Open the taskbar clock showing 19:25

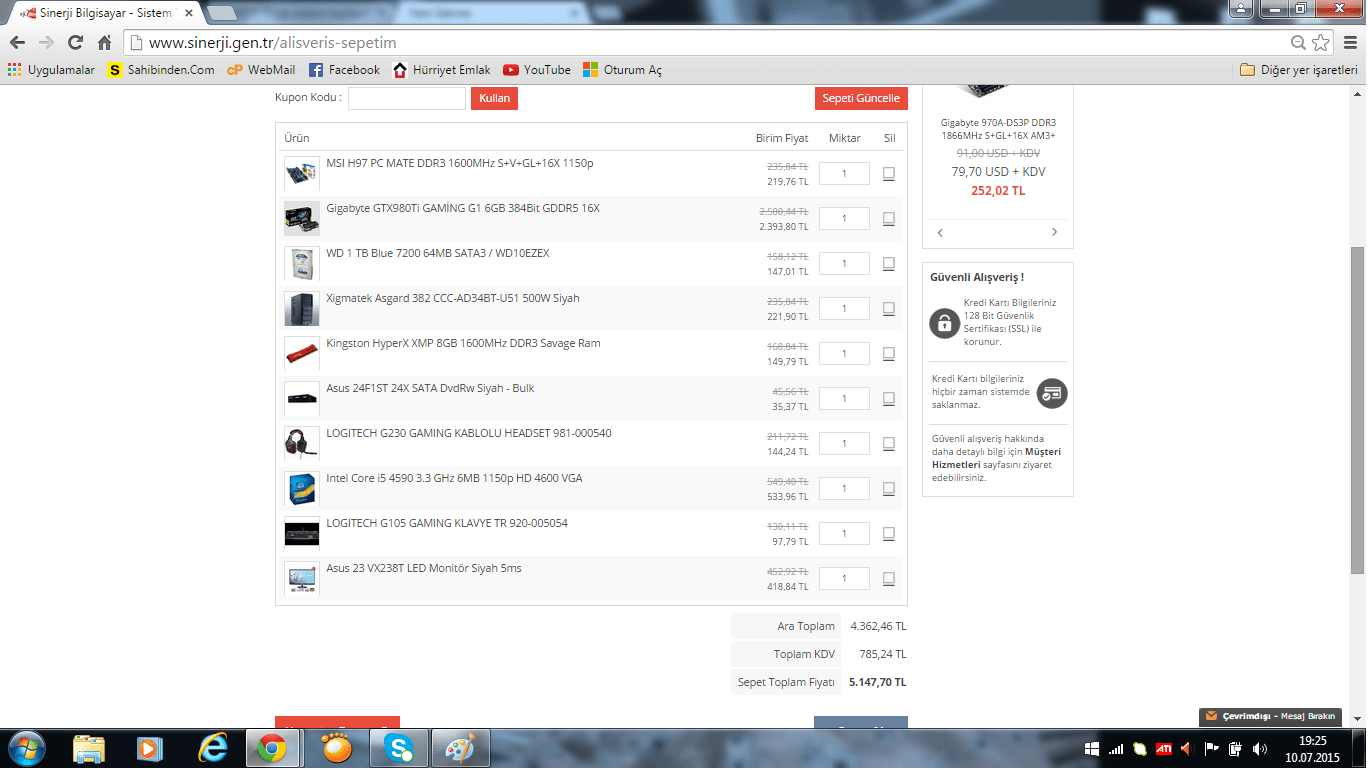point(1313,748)
